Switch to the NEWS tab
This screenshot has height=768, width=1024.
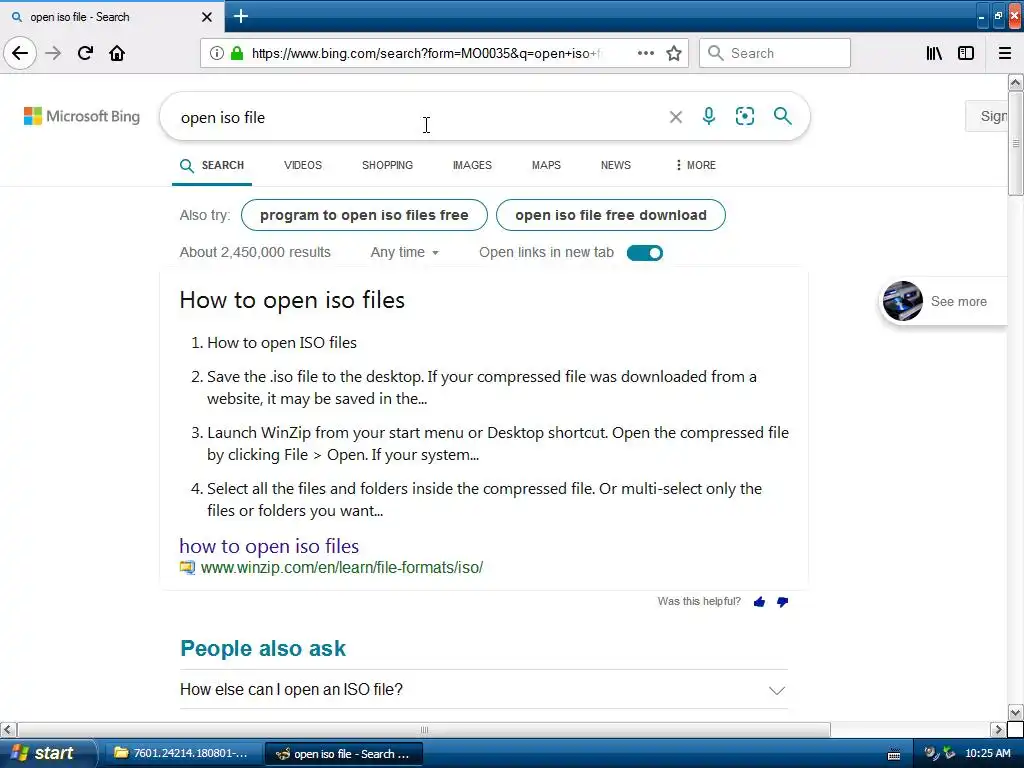(x=616, y=165)
